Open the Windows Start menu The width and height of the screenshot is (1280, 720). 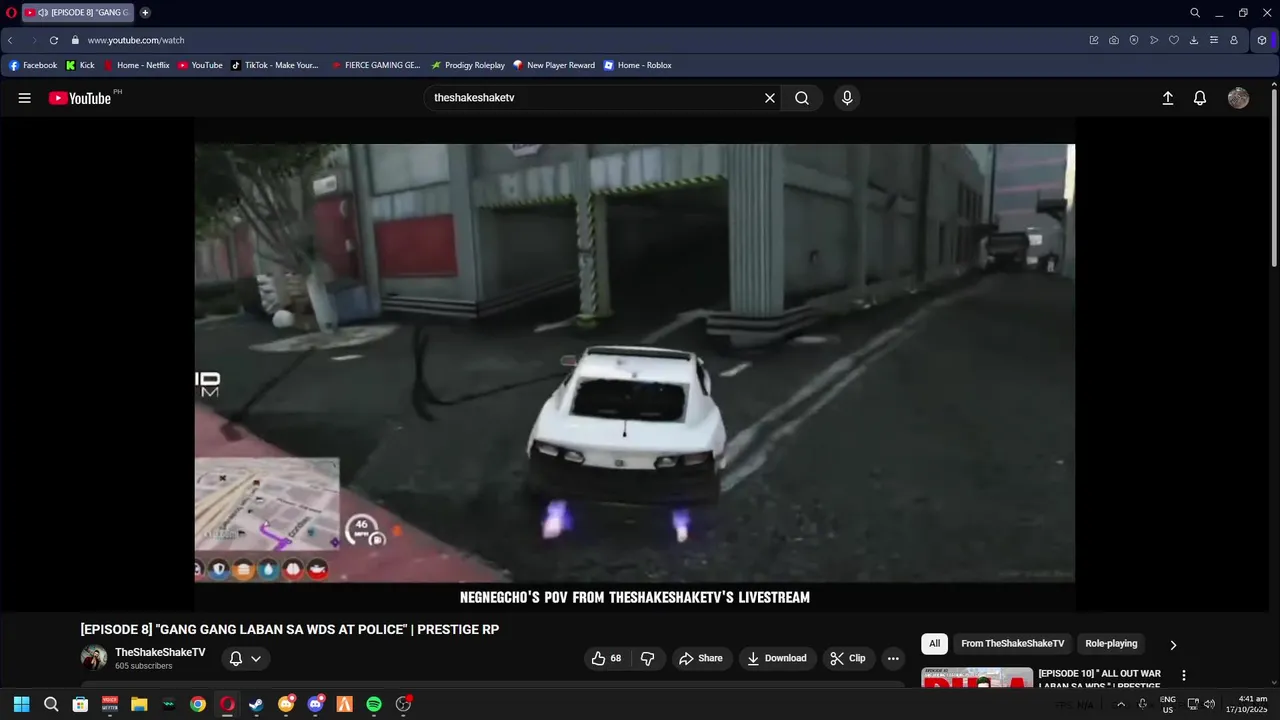[x=21, y=704]
